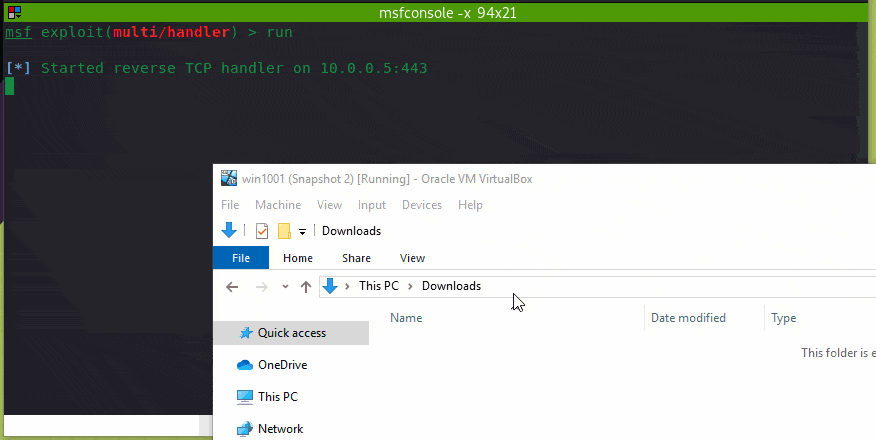Screen dimensions: 876x440
Task: Open the VirtualBox Help menu
Action: (470, 205)
